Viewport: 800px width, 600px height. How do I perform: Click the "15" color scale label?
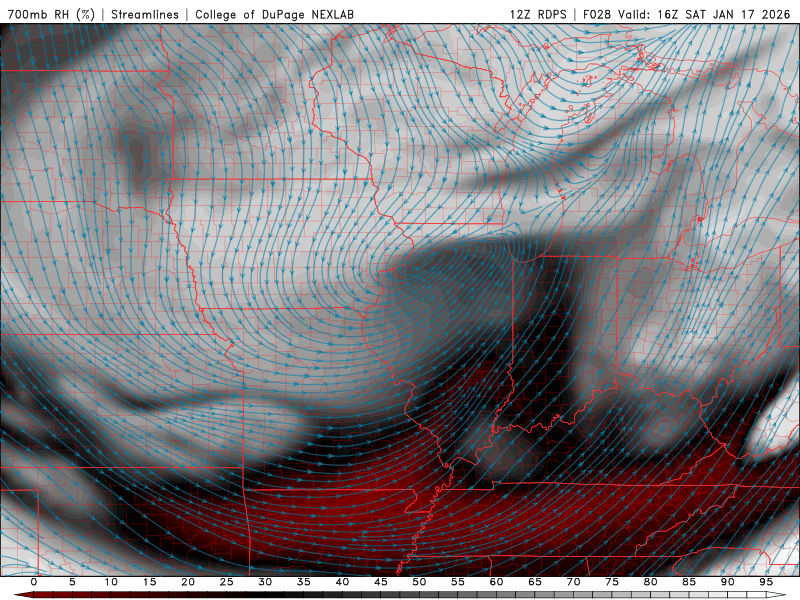coord(149,582)
